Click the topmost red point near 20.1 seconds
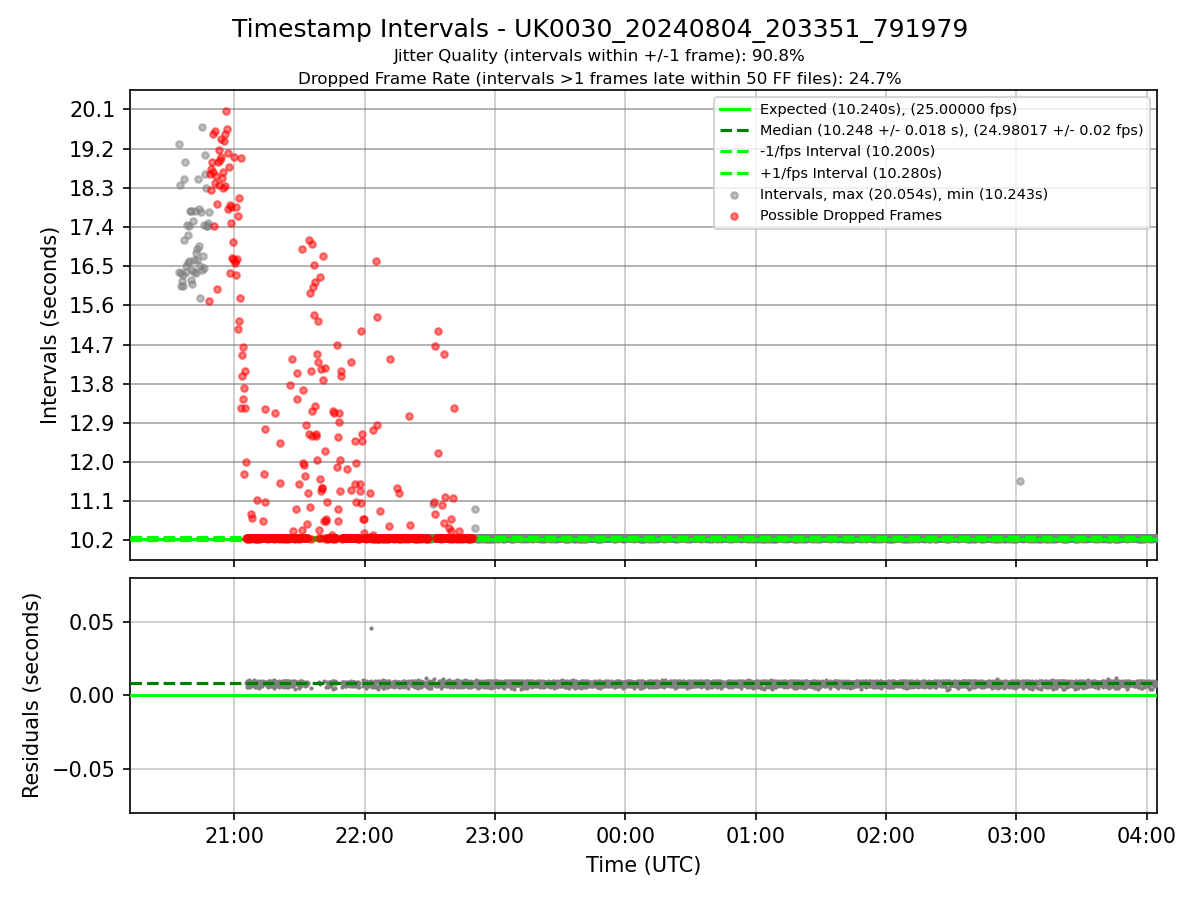1200x900 pixels. 226,111
